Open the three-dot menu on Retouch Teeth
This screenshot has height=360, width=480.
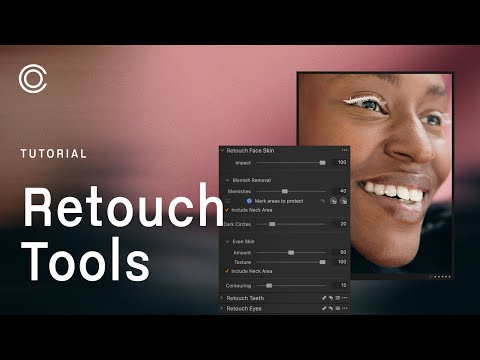344,298
